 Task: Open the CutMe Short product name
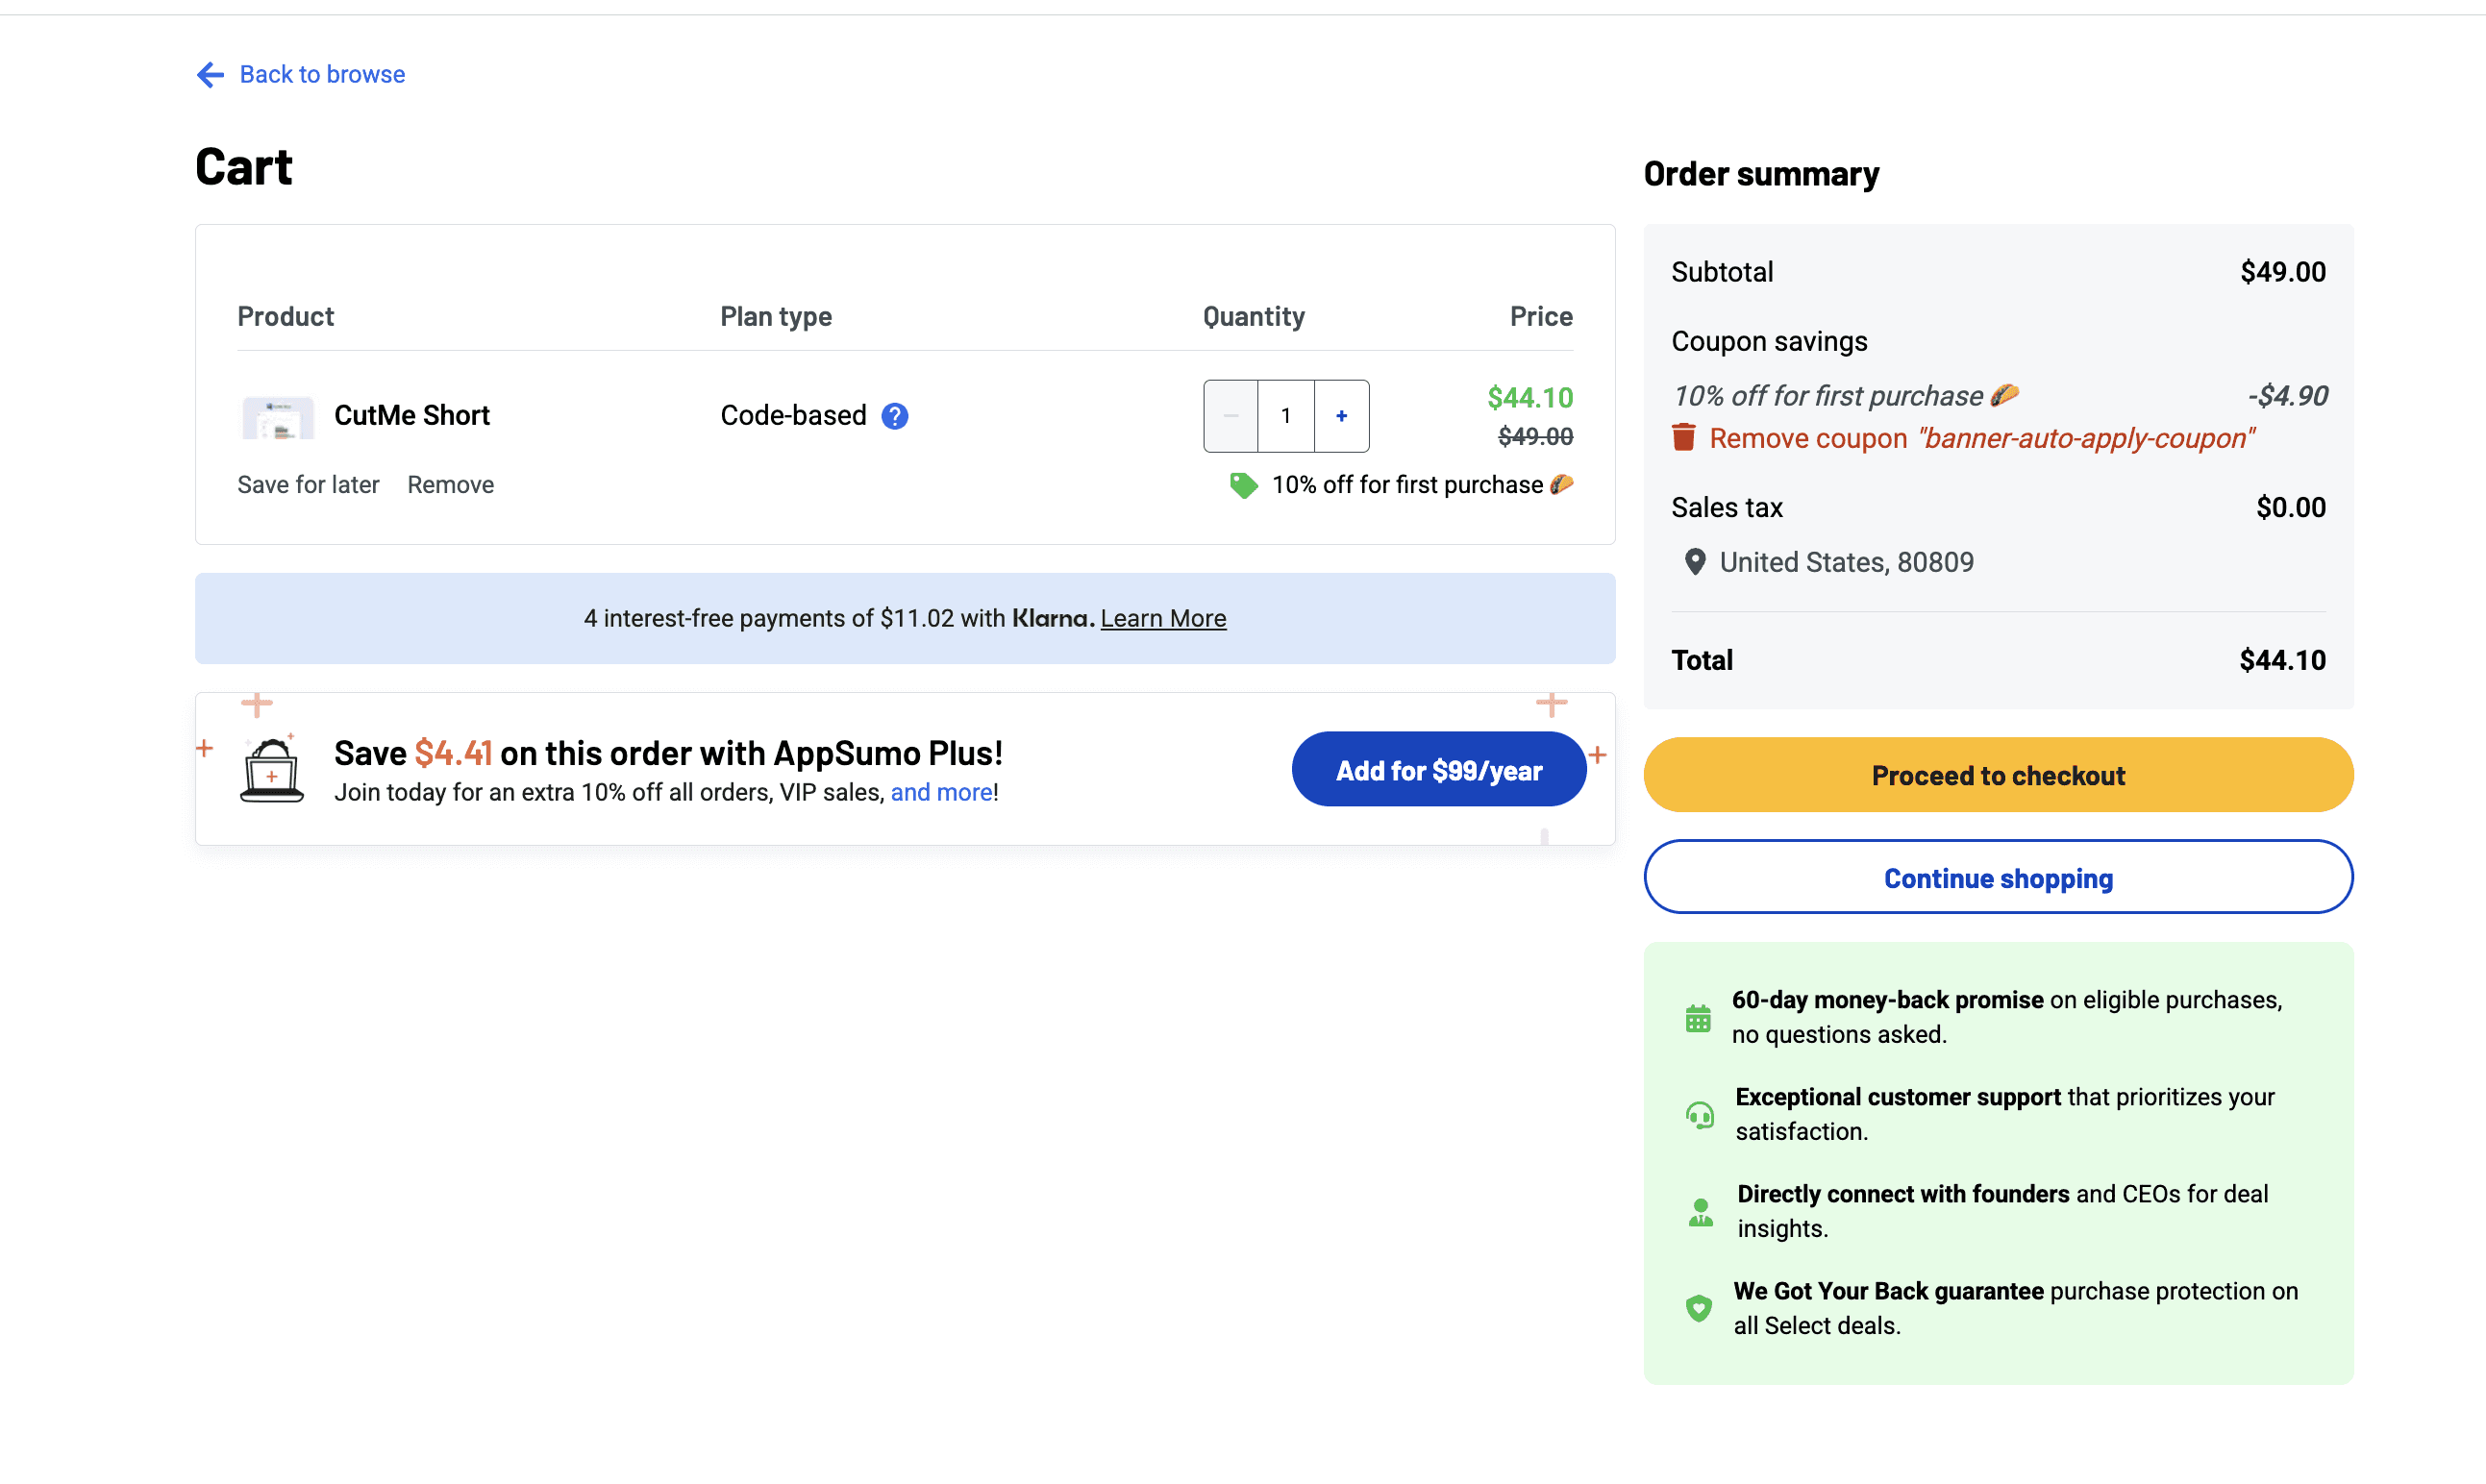pos(411,415)
